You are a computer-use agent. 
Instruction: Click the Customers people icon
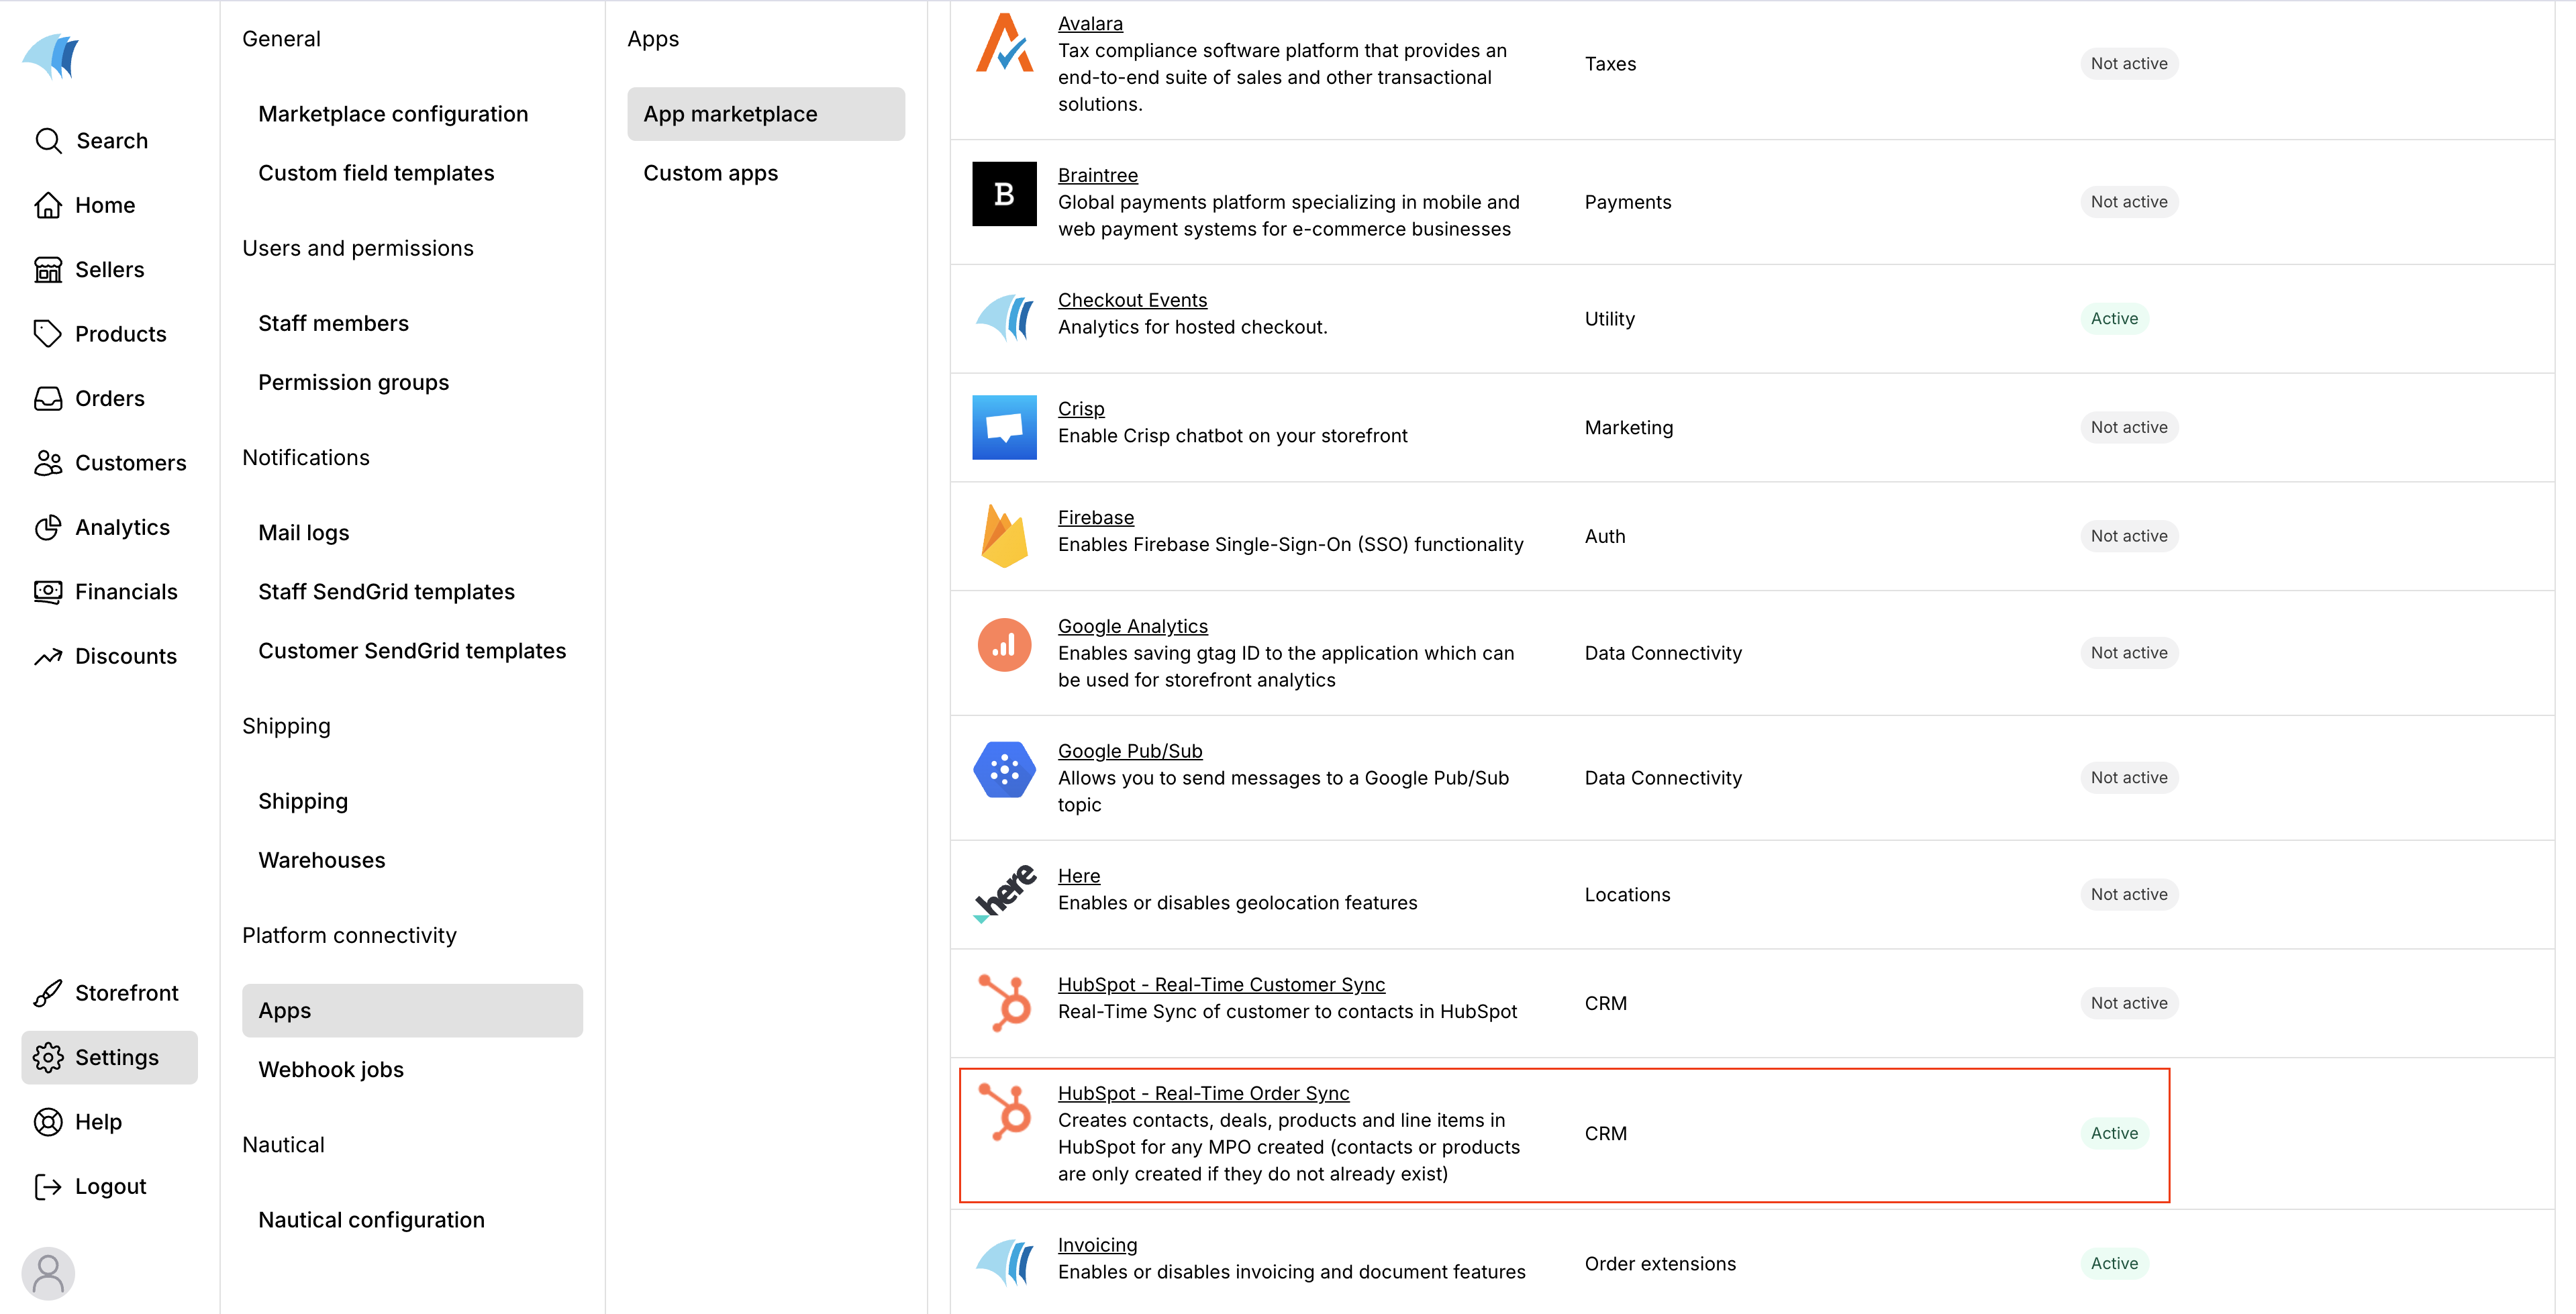click(x=48, y=463)
